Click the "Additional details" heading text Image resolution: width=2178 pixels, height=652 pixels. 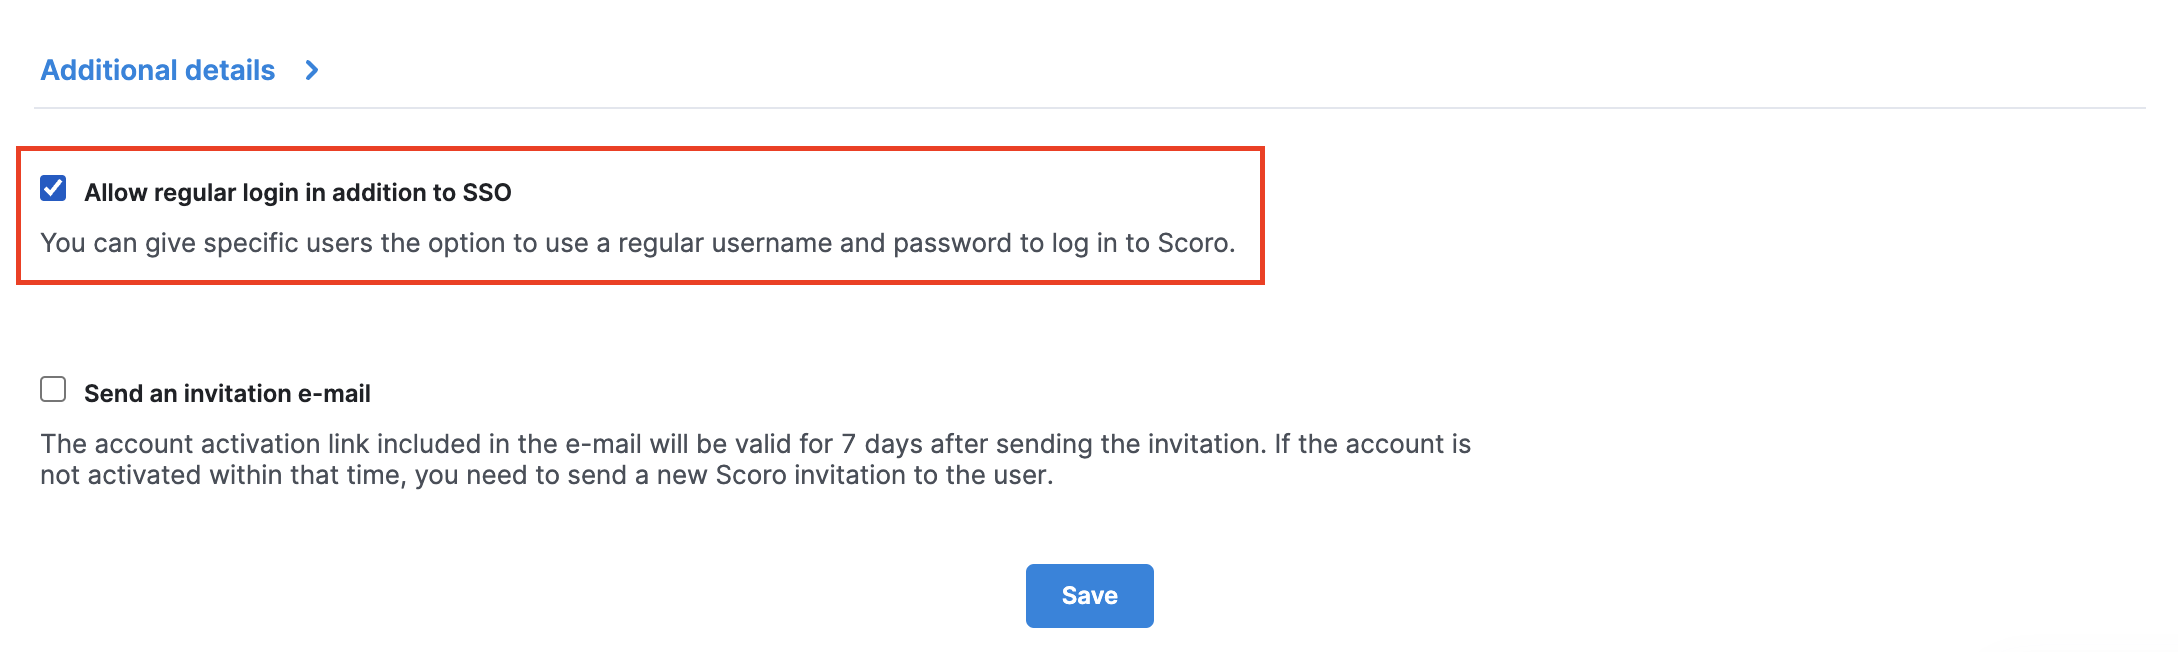coord(157,70)
